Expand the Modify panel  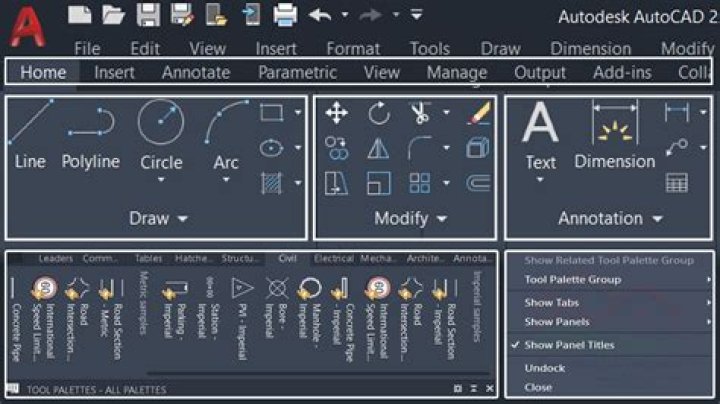point(410,219)
